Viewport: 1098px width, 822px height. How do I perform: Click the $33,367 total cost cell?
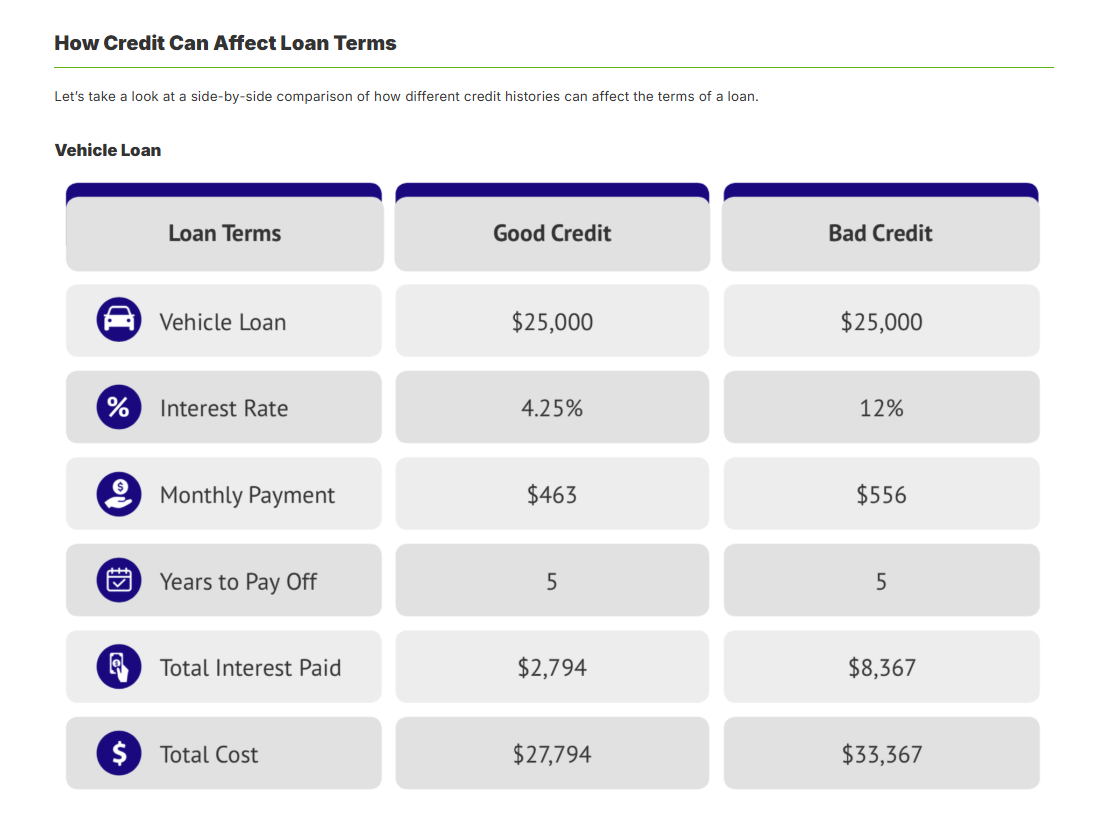click(880, 754)
